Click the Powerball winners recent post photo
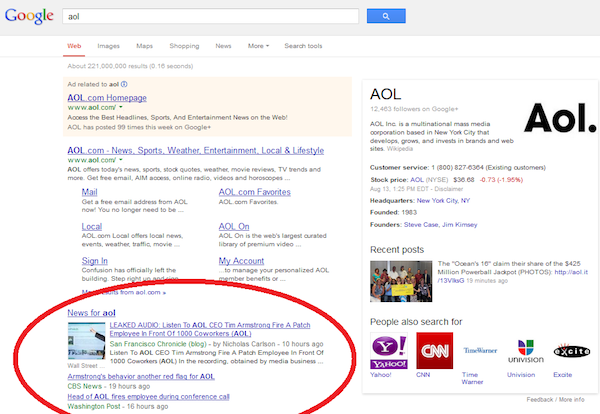The width and height of the screenshot is (600, 414). (401, 281)
